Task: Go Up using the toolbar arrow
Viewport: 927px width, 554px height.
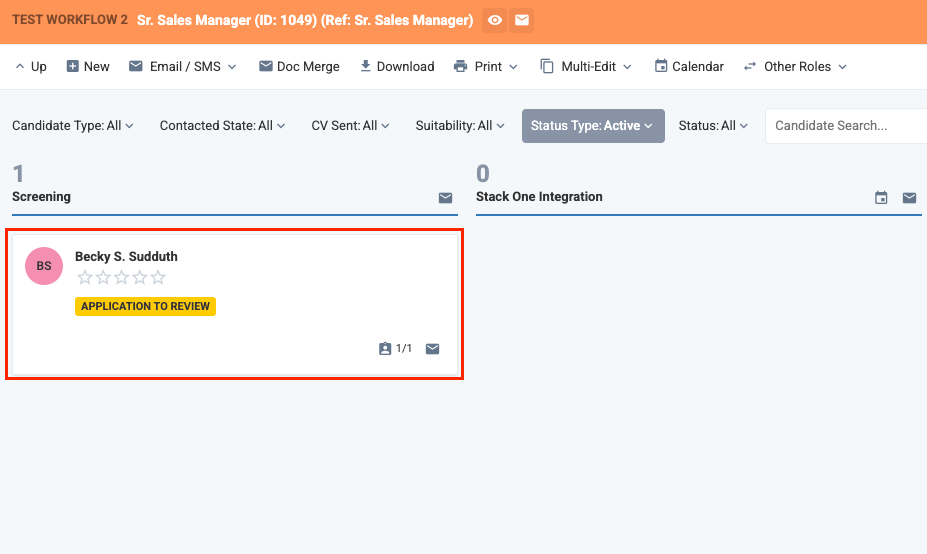Action: tap(31, 66)
